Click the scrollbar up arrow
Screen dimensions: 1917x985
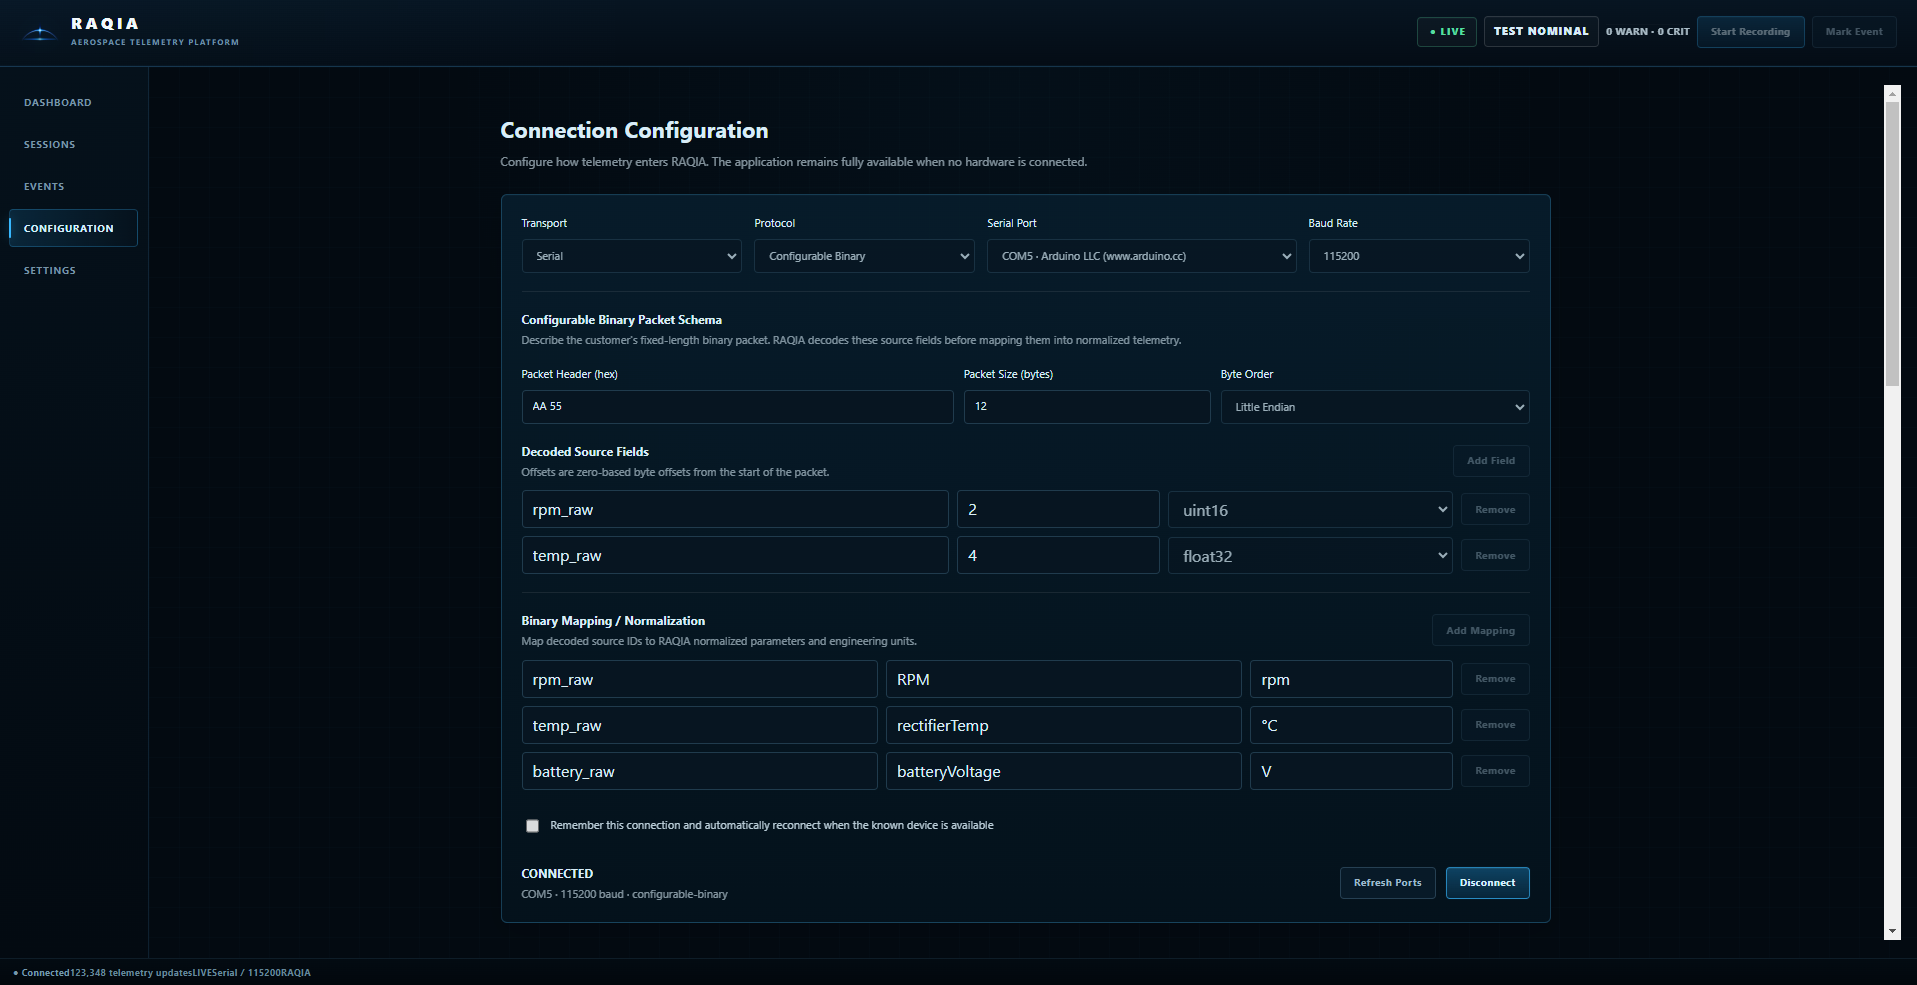[1892, 93]
